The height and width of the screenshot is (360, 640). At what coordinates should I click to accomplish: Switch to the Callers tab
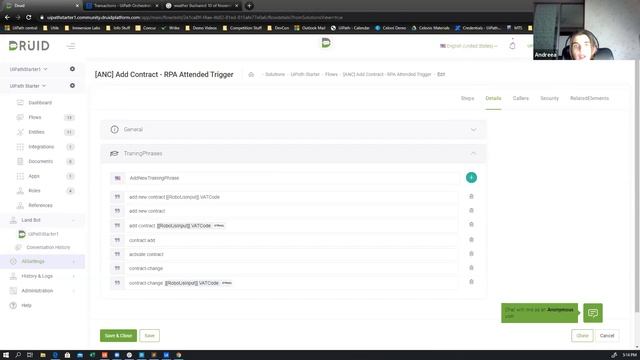[x=520, y=98]
